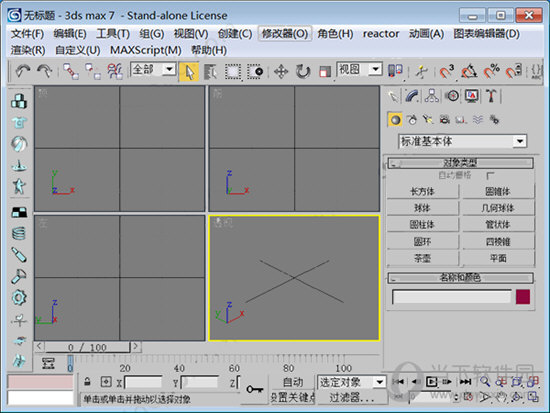Open the 修改器(O) menu

pyautogui.click(x=285, y=34)
